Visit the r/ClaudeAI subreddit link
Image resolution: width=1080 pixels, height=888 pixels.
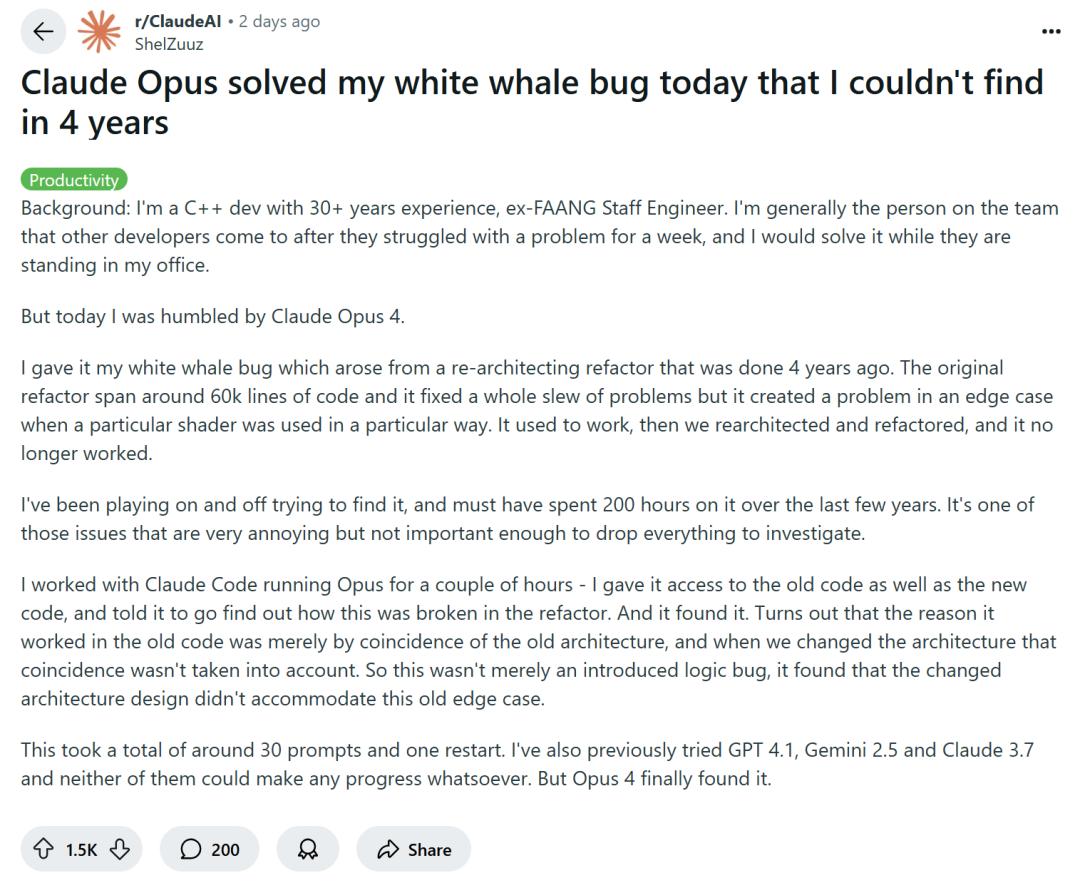pyautogui.click(x=177, y=21)
